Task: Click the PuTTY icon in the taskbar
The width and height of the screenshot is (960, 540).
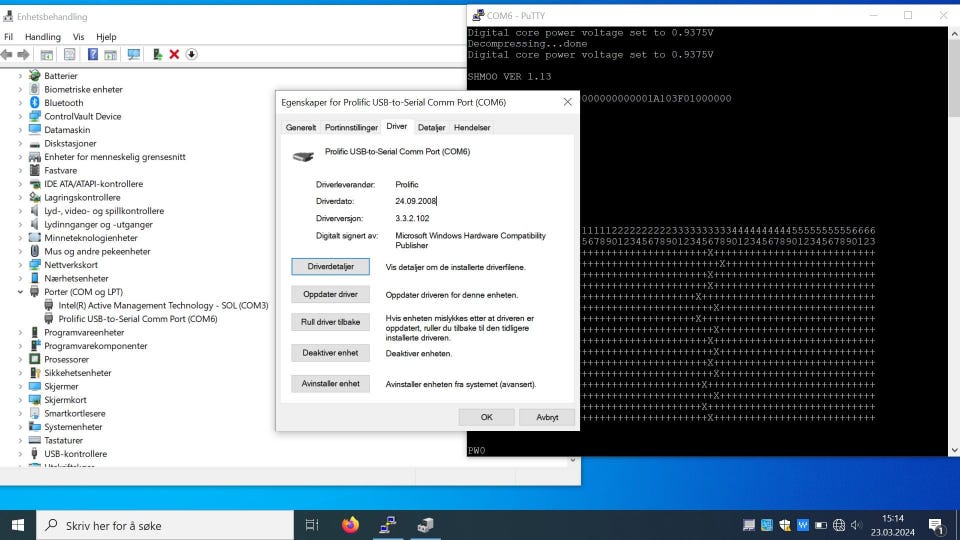Action: click(x=387, y=525)
